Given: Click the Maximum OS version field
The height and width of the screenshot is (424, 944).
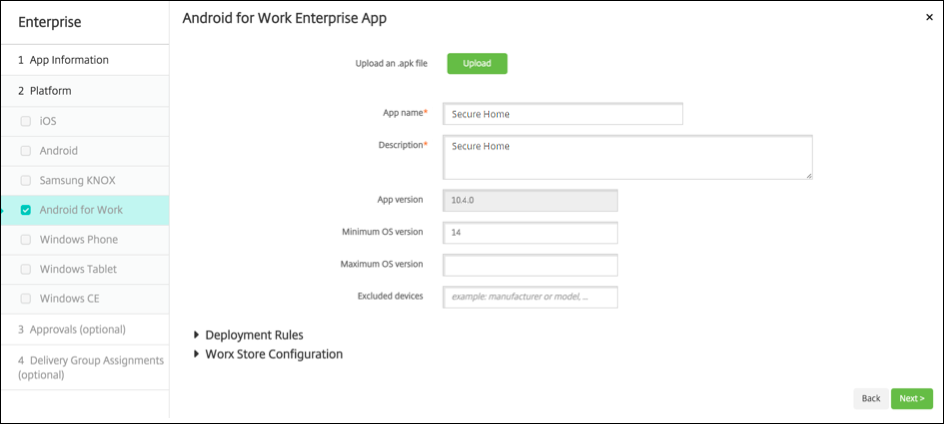Looking at the screenshot, I should pyautogui.click(x=530, y=265).
